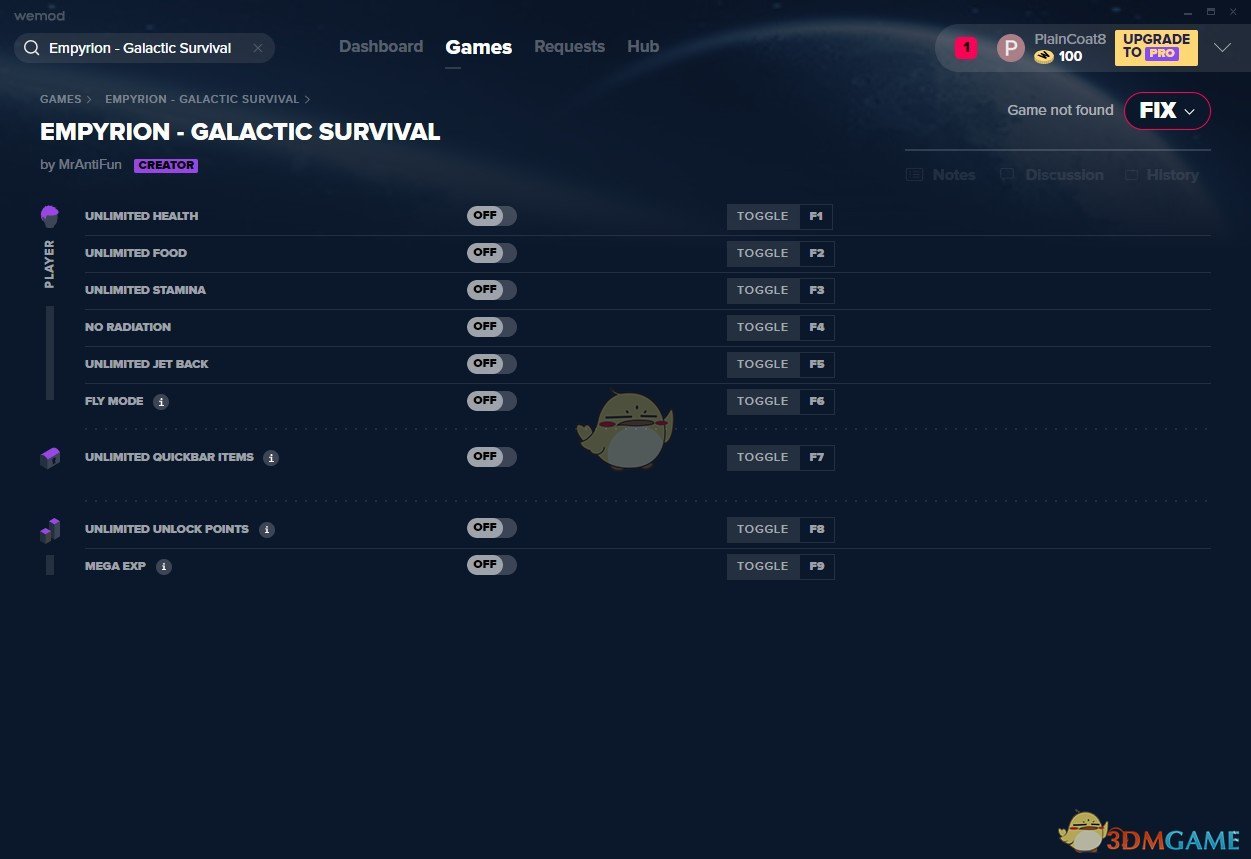Viewport: 1251px width, 859px height.
Task: Go to the Requests tab
Action: (569, 47)
